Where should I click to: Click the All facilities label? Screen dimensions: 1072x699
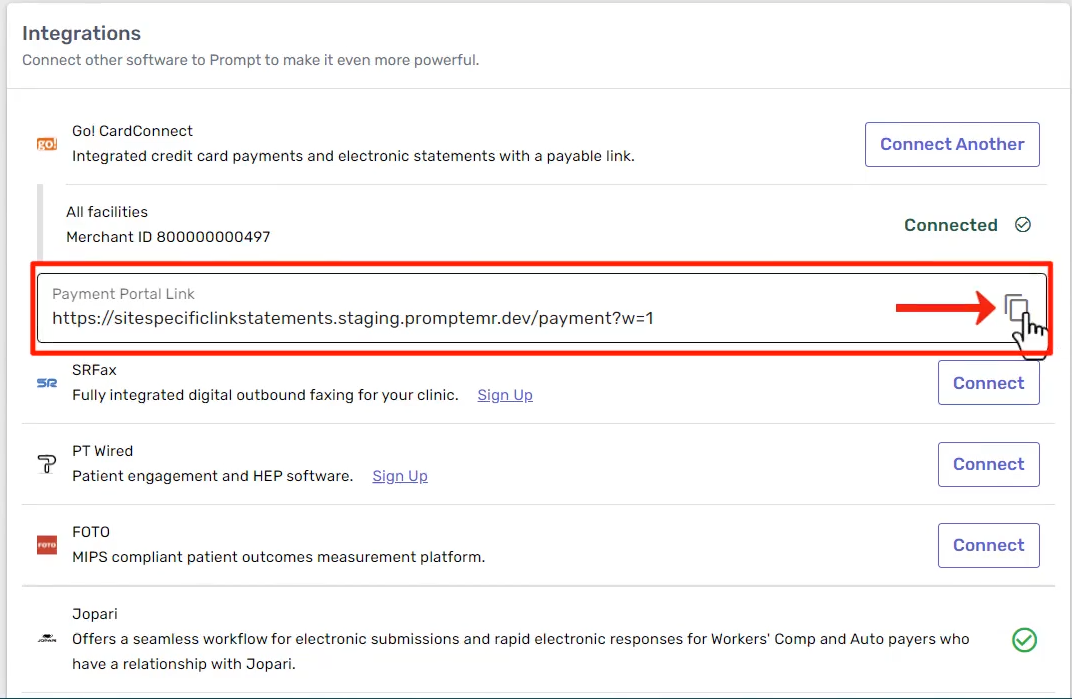[107, 212]
